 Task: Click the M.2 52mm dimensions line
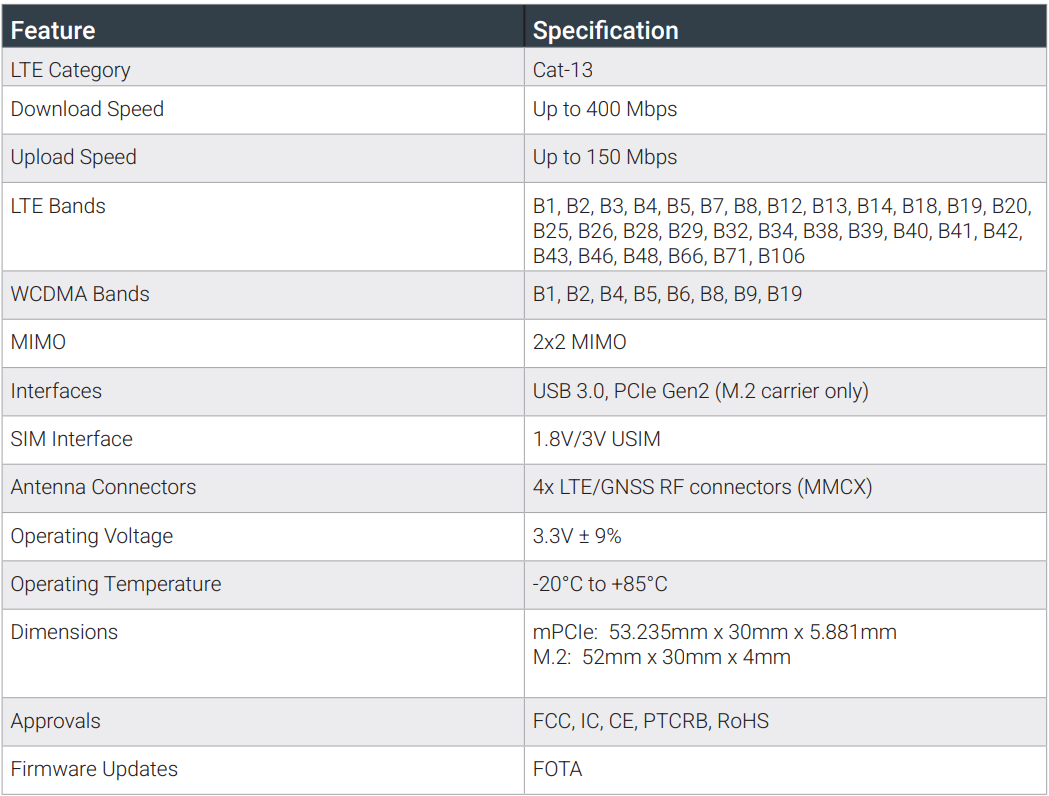(x=661, y=657)
